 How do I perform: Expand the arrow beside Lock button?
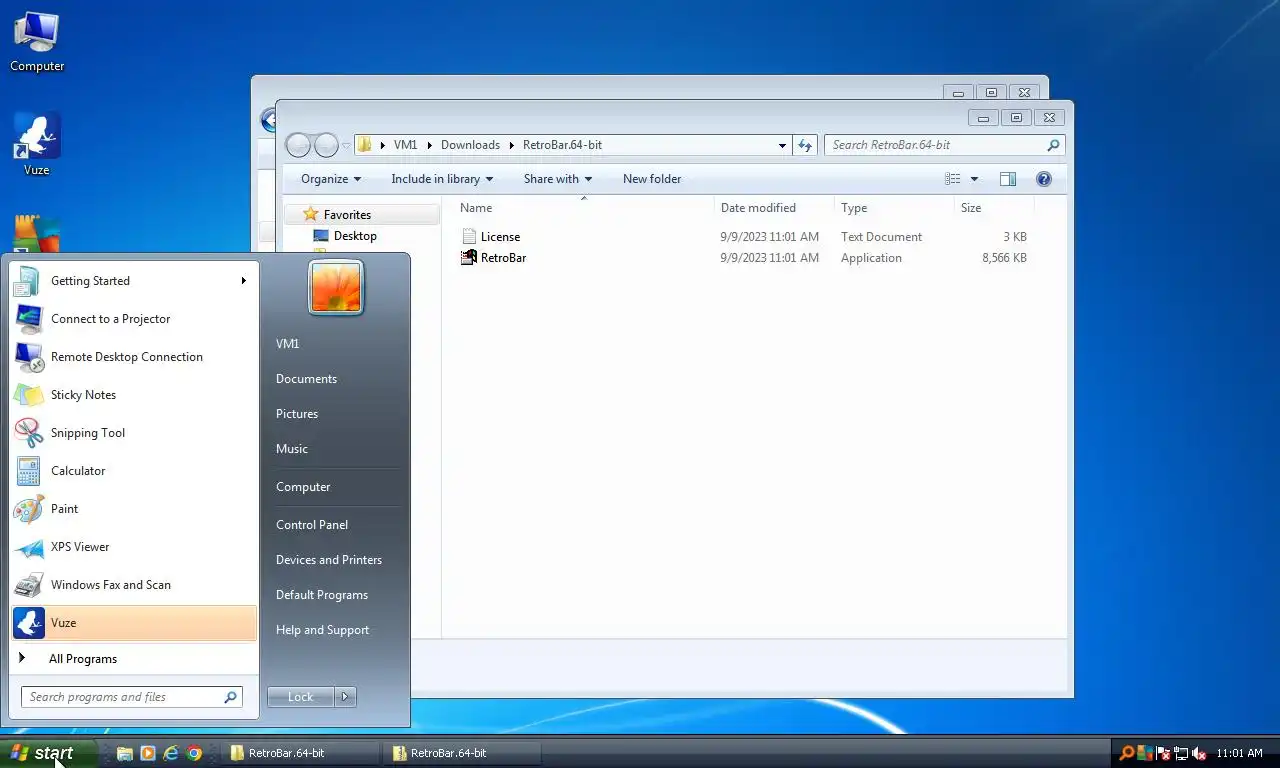[x=346, y=697]
